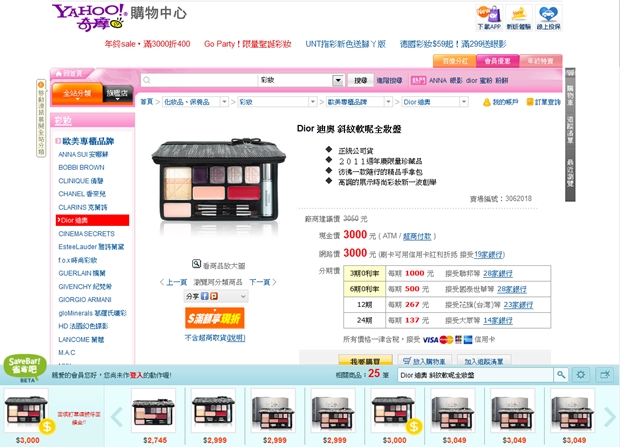The image size is (620, 447).
Task: Share product via Plurk icon
Action: [x=214, y=296]
